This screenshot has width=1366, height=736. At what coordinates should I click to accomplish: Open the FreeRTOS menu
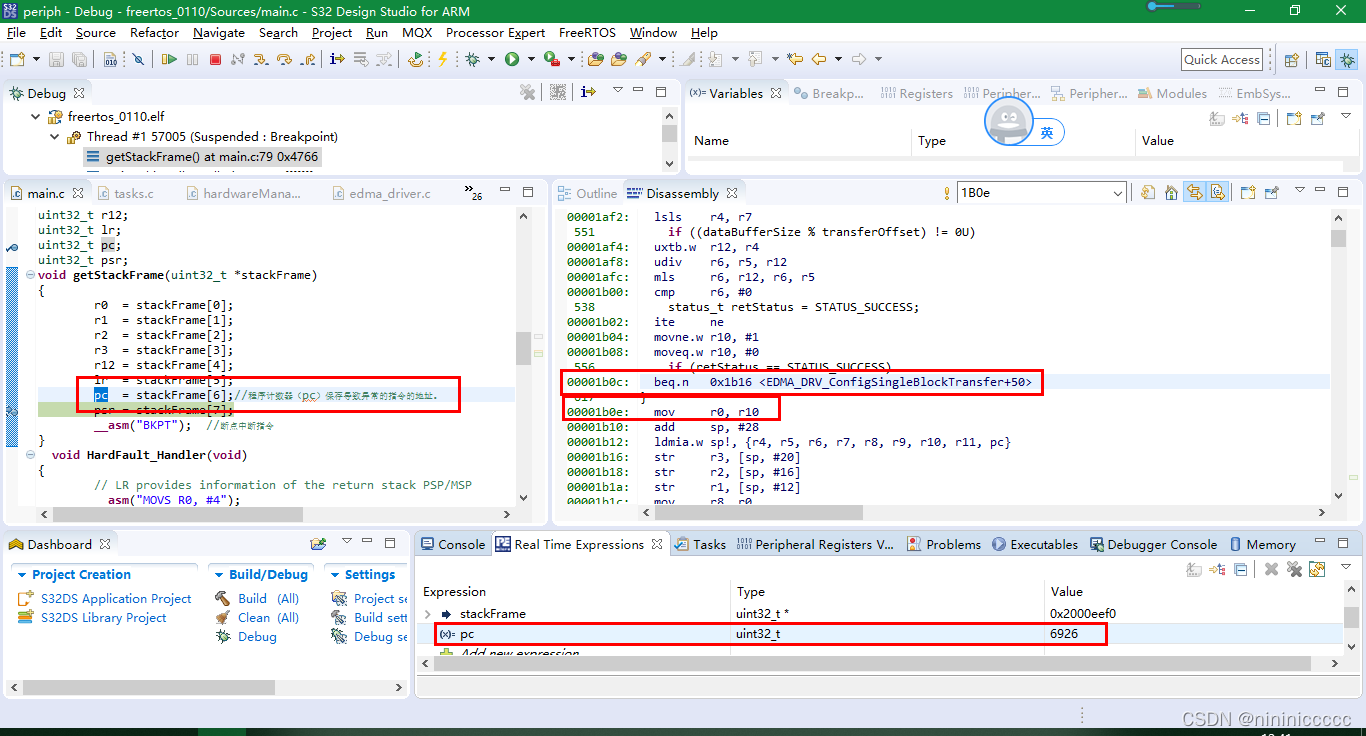(x=588, y=32)
